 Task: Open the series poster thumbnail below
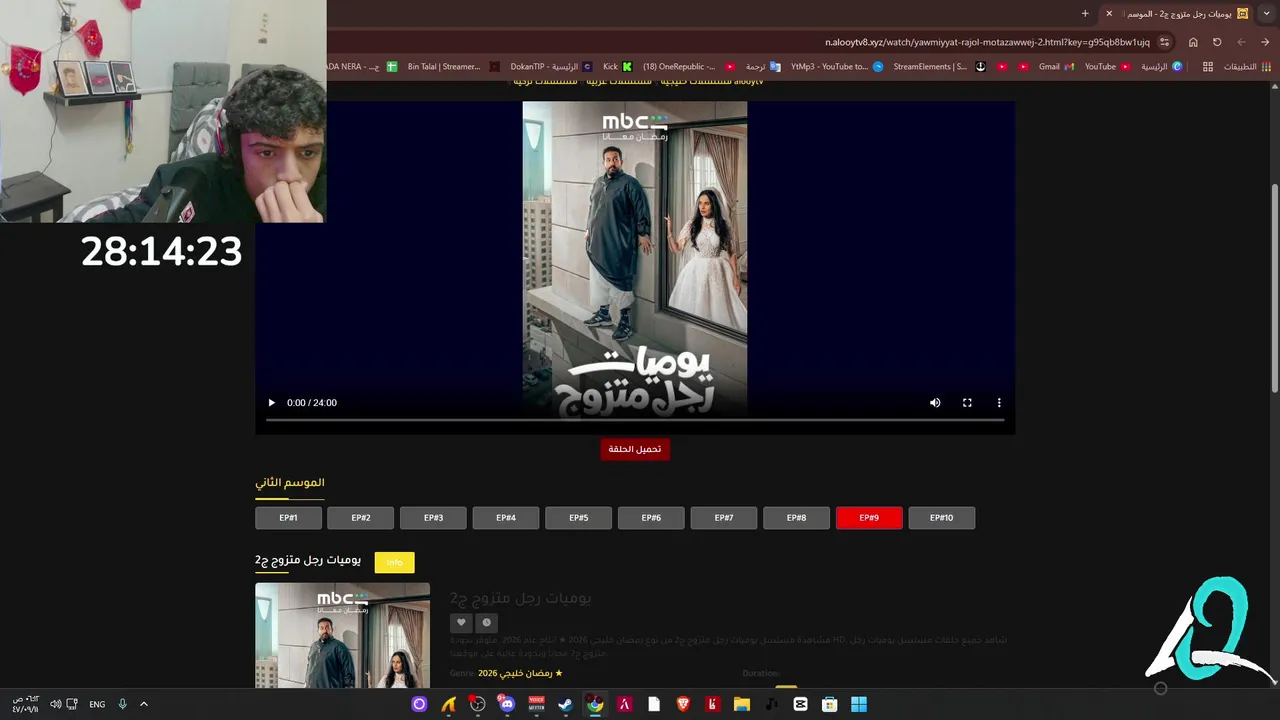(x=342, y=635)
